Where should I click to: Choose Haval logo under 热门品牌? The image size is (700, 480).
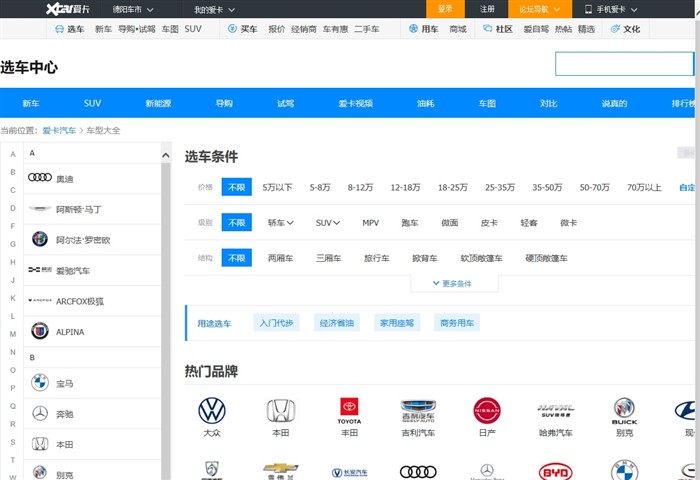point(556,411)
